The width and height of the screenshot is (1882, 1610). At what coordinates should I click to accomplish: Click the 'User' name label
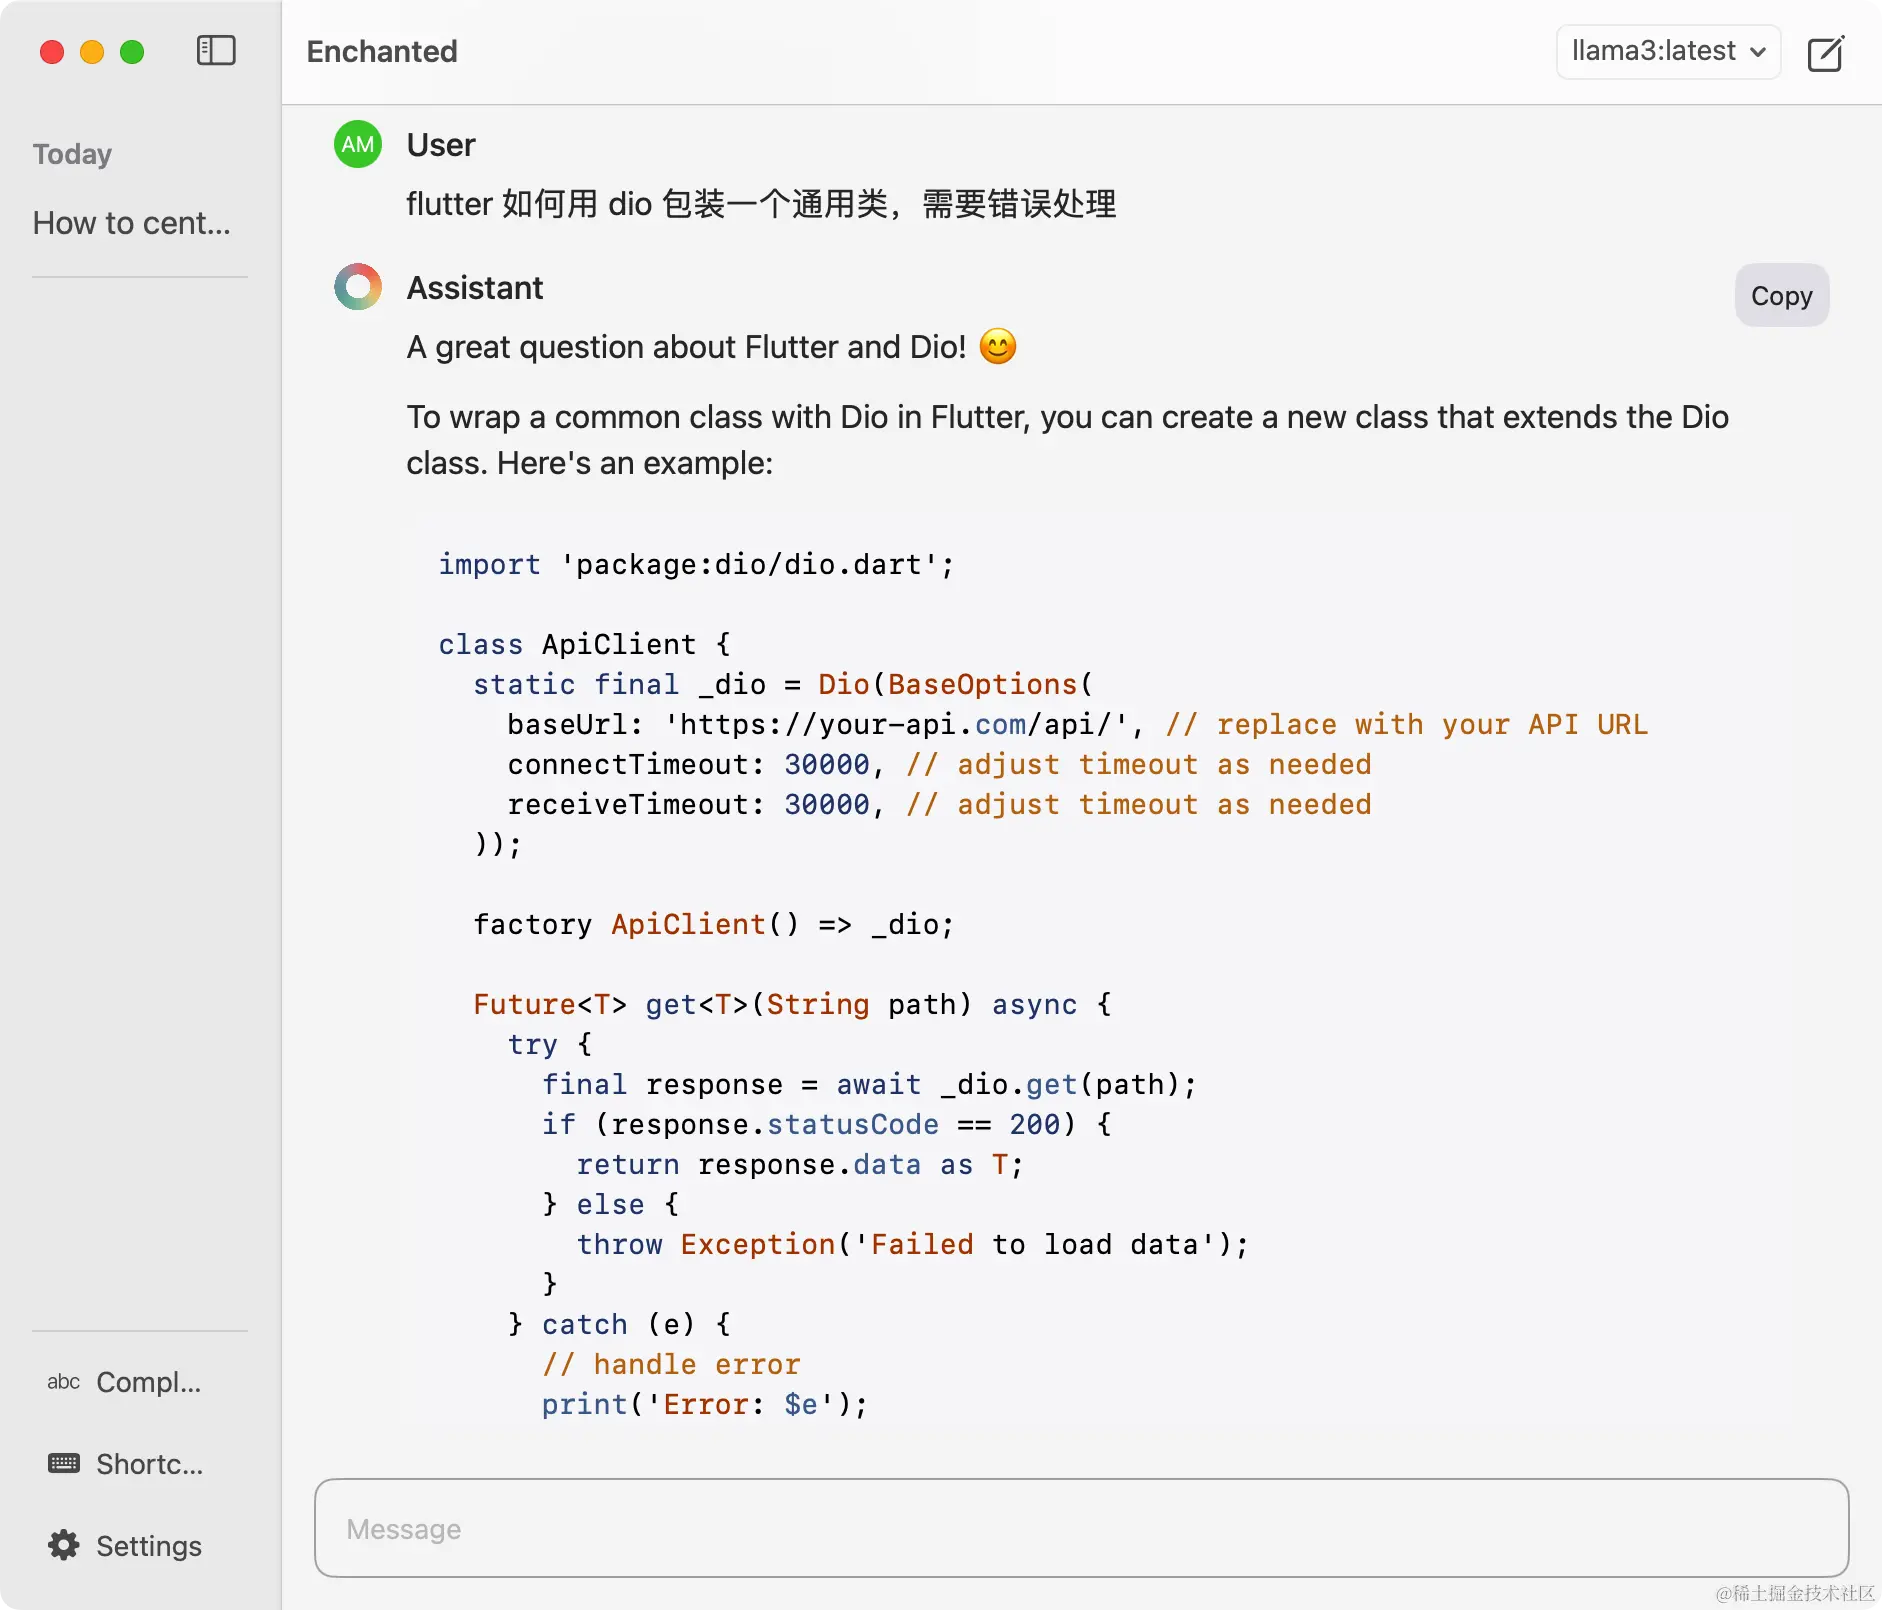tap(441, 145)
